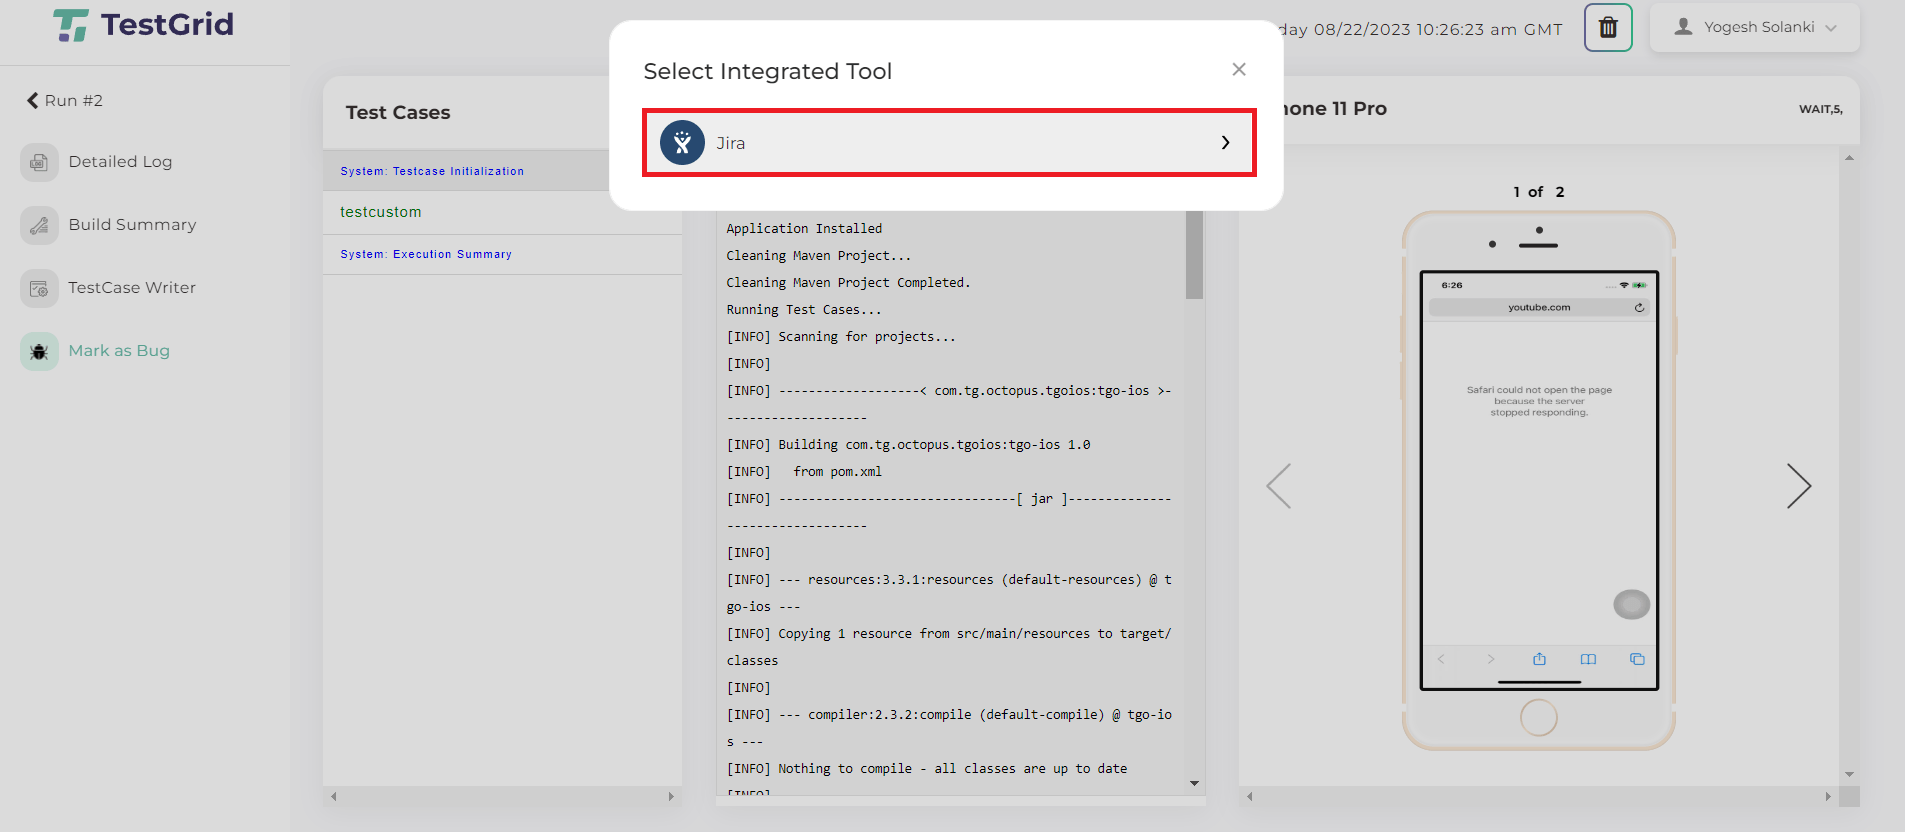Image resolution: width=1905 pixels, height=832 pixels.
Task: Open the Yogesh Solanki account dropdown
Action: point(1754,27)
